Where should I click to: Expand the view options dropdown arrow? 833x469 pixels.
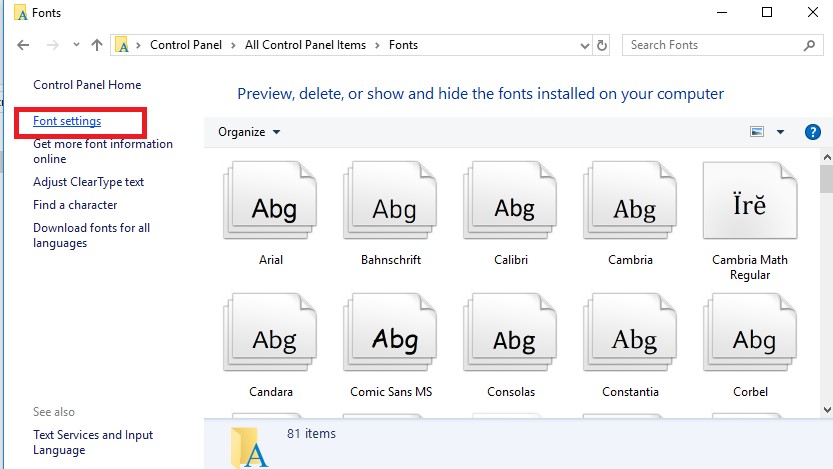[x=780, y=132]
